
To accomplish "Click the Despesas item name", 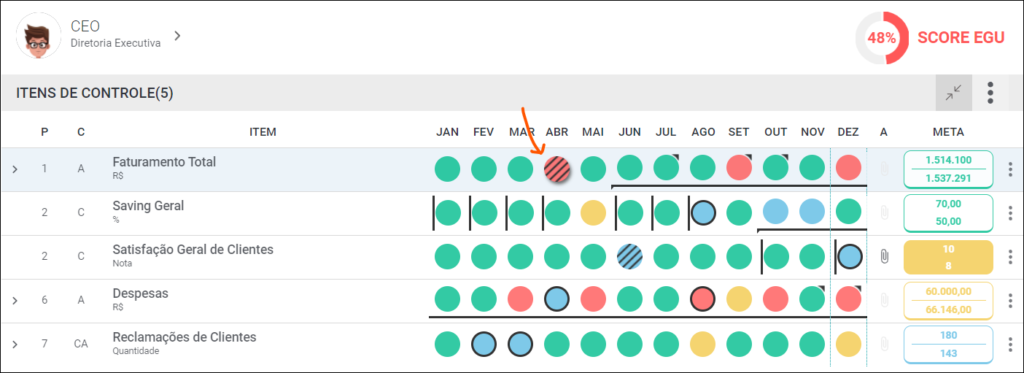I will pos(140,293).
